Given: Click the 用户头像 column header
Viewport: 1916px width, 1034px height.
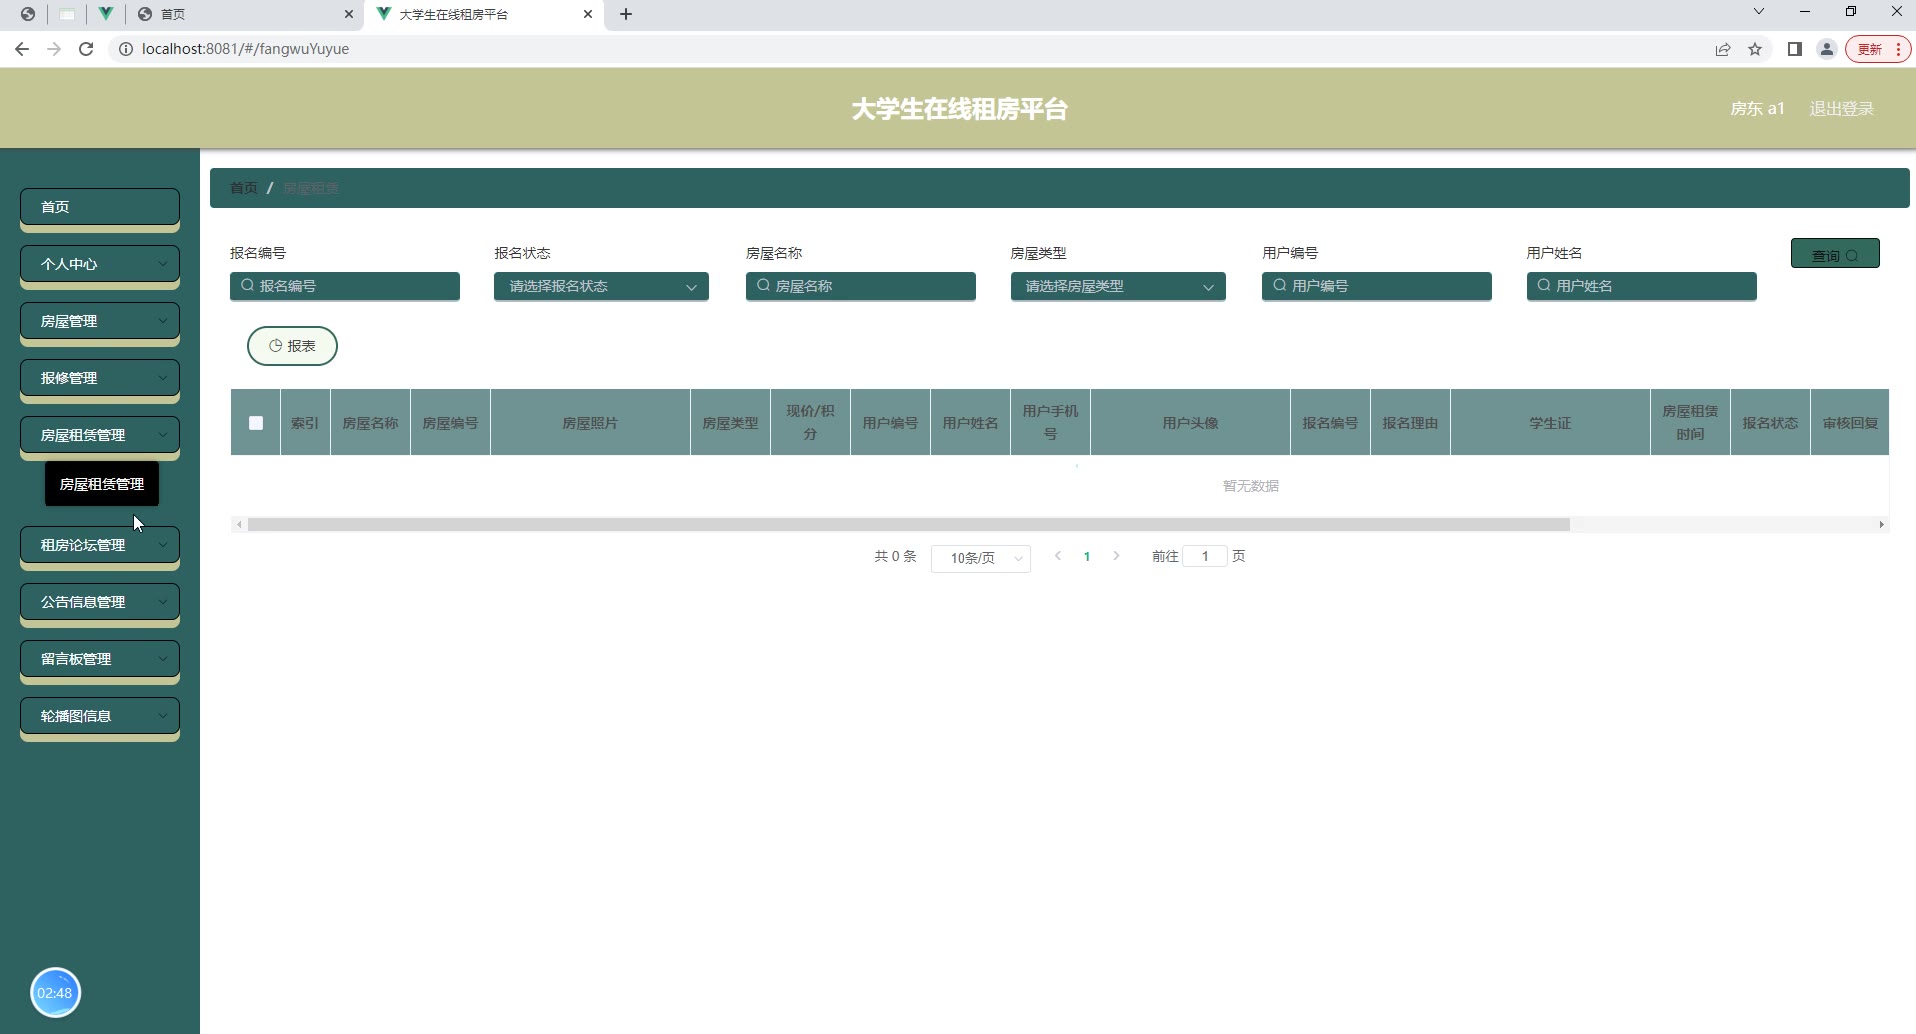Looking at the screenshot, I should pyautogui.click(x=1190, y=423).
